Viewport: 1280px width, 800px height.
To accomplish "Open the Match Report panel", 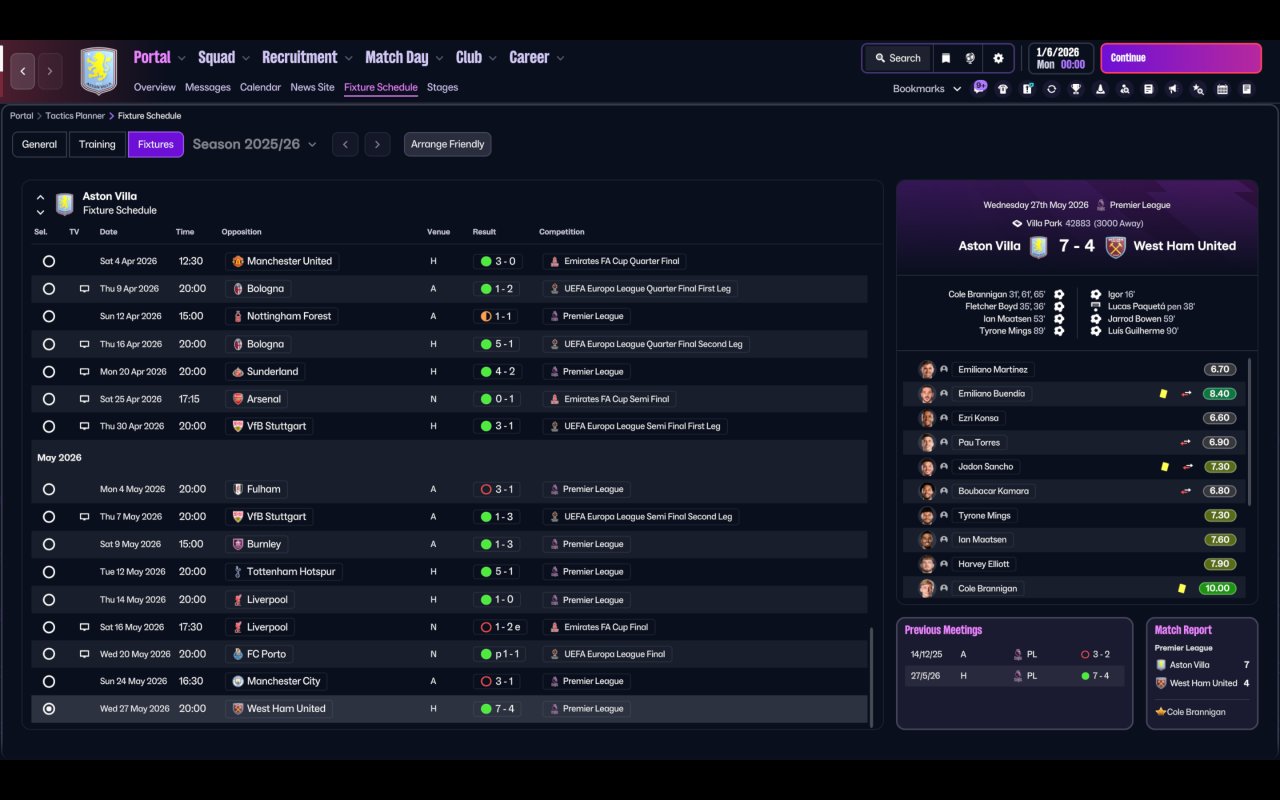I will coord(1202,673).
